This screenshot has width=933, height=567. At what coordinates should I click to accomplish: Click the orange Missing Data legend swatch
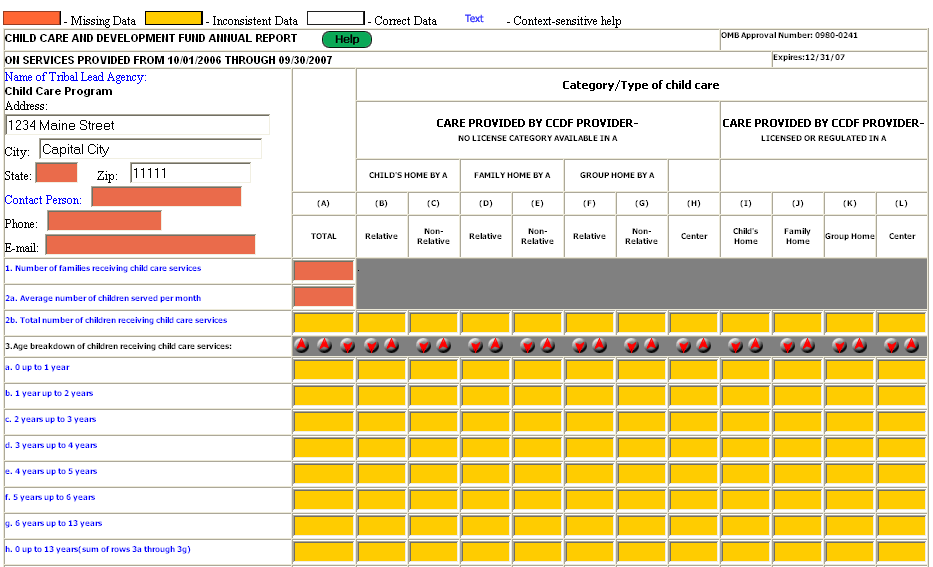[x=31, y=19]
